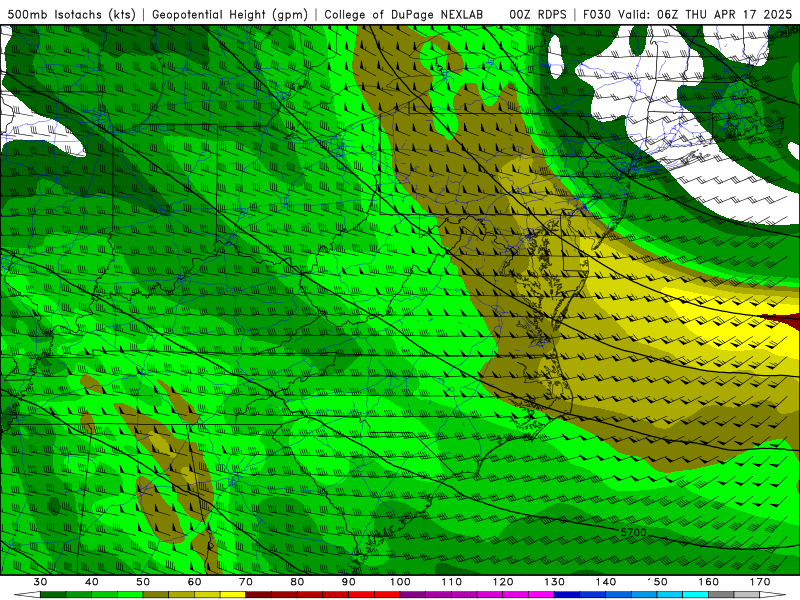800x600 pixels.
Task: Click the dark red wind maximum on the map
Action: [x=786, y=320]
